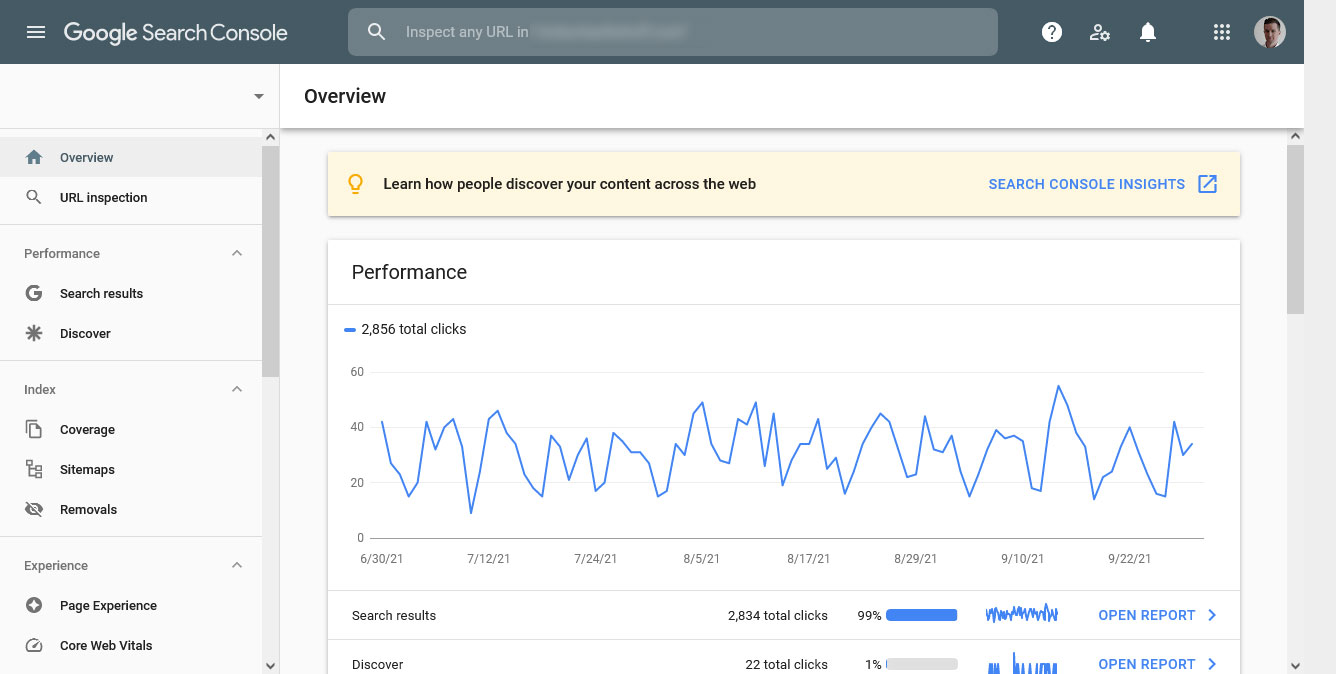Click chevron next to Search results Open Report
This screenshot has width=1336, height=674.
(1212, 615)
